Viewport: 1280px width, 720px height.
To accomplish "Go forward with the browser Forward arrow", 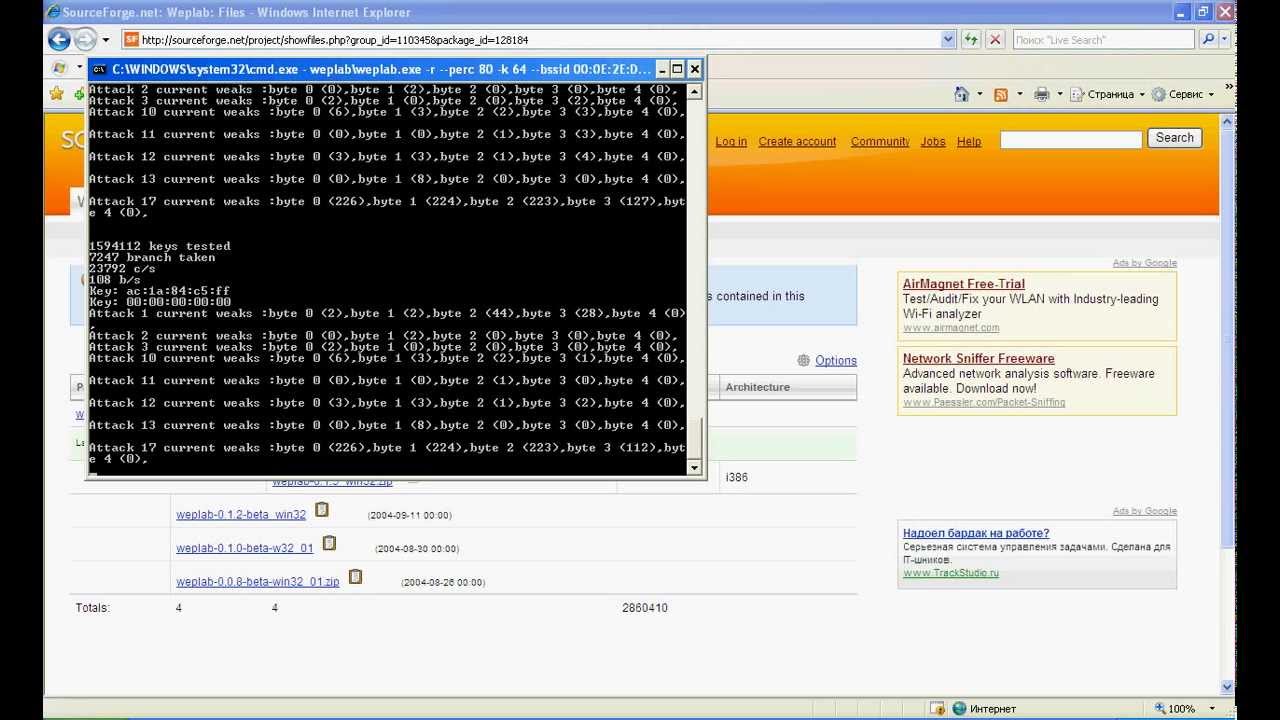I will pos(85,40).
